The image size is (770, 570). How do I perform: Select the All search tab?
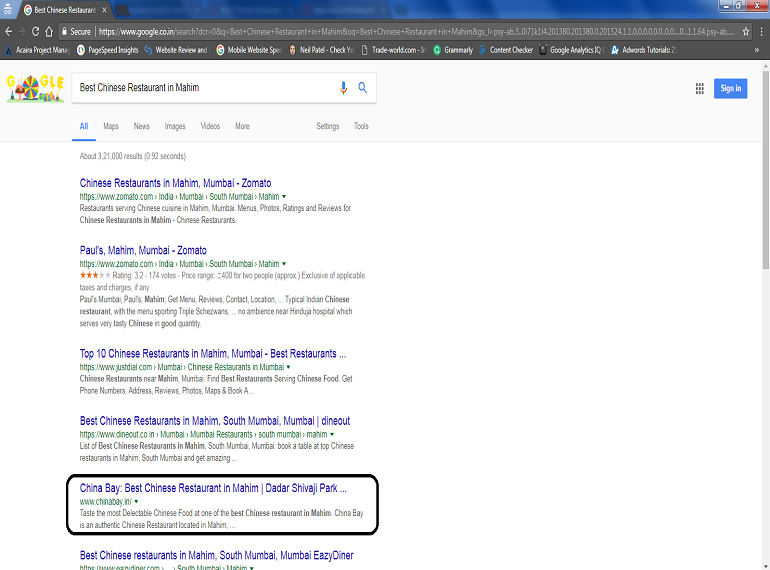click(84, 126)
